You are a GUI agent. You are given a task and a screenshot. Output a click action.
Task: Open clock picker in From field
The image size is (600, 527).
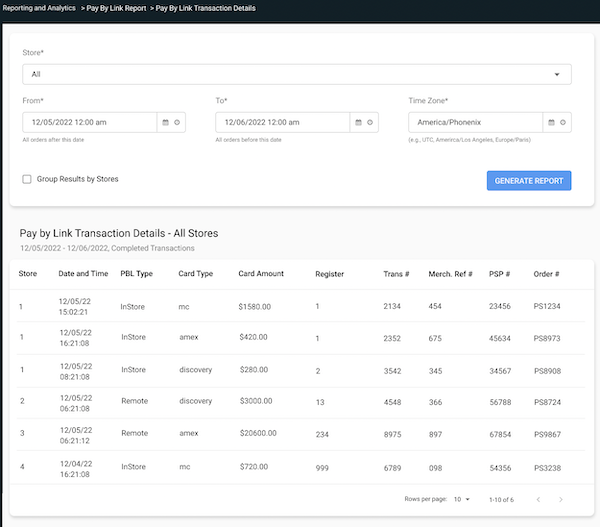click(x=177, y=122)
